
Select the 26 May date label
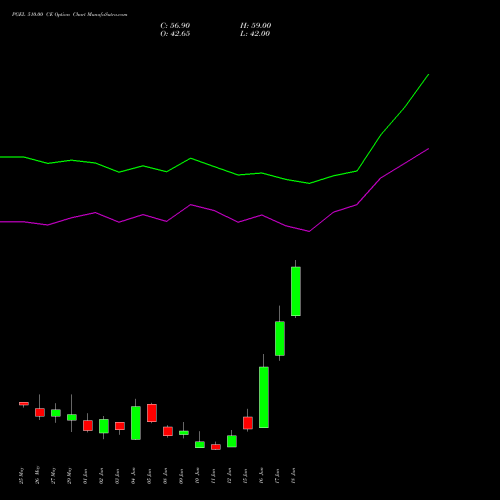pyautogui.click(x=38, y=475)
